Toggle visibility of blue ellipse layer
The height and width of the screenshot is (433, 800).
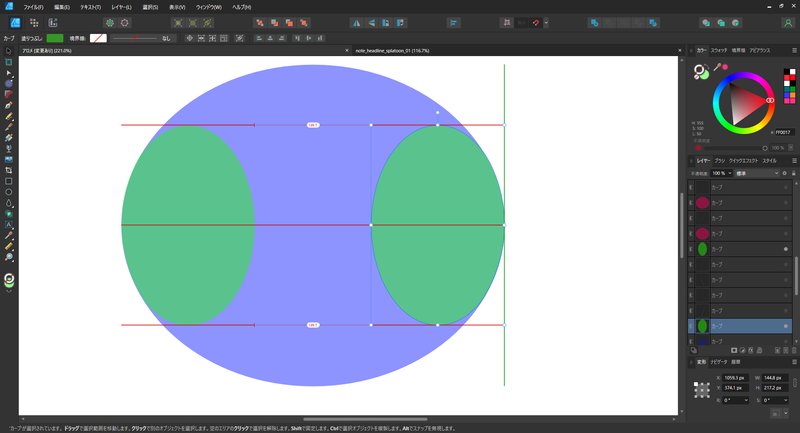click(x=786, y=341)
